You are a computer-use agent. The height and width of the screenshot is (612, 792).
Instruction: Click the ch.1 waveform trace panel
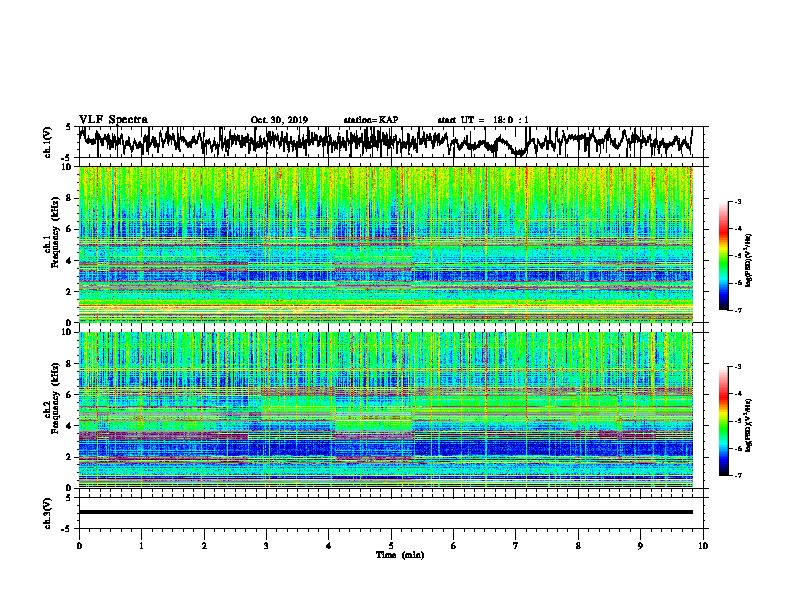tap(393, 142)
